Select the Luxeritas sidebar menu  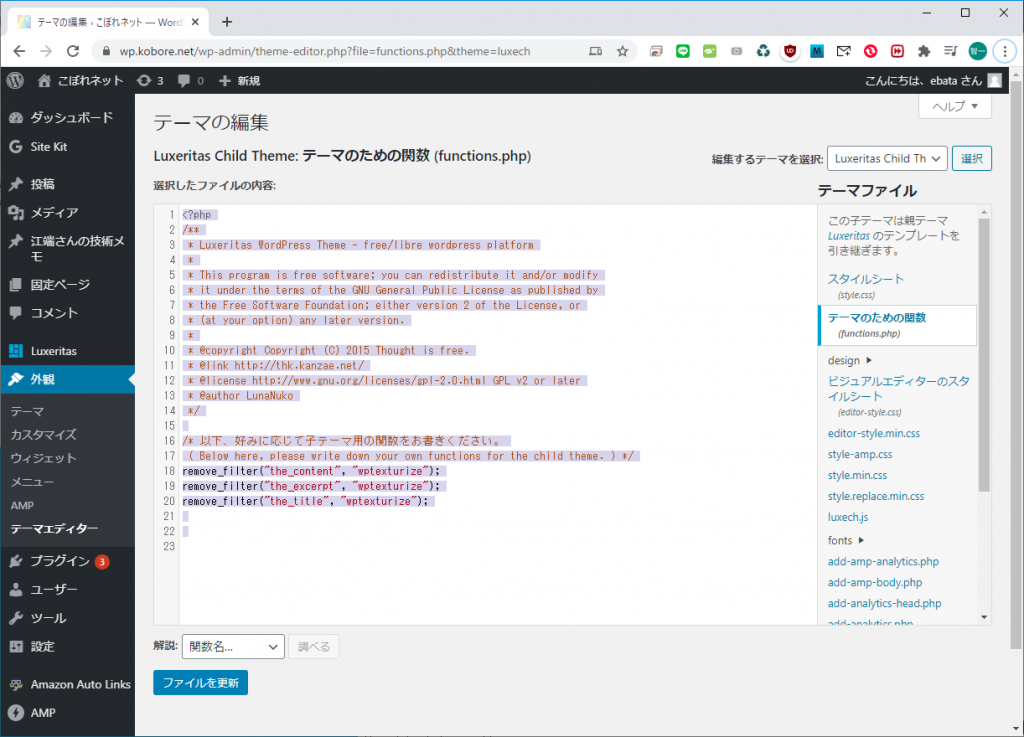click(53, 351)
